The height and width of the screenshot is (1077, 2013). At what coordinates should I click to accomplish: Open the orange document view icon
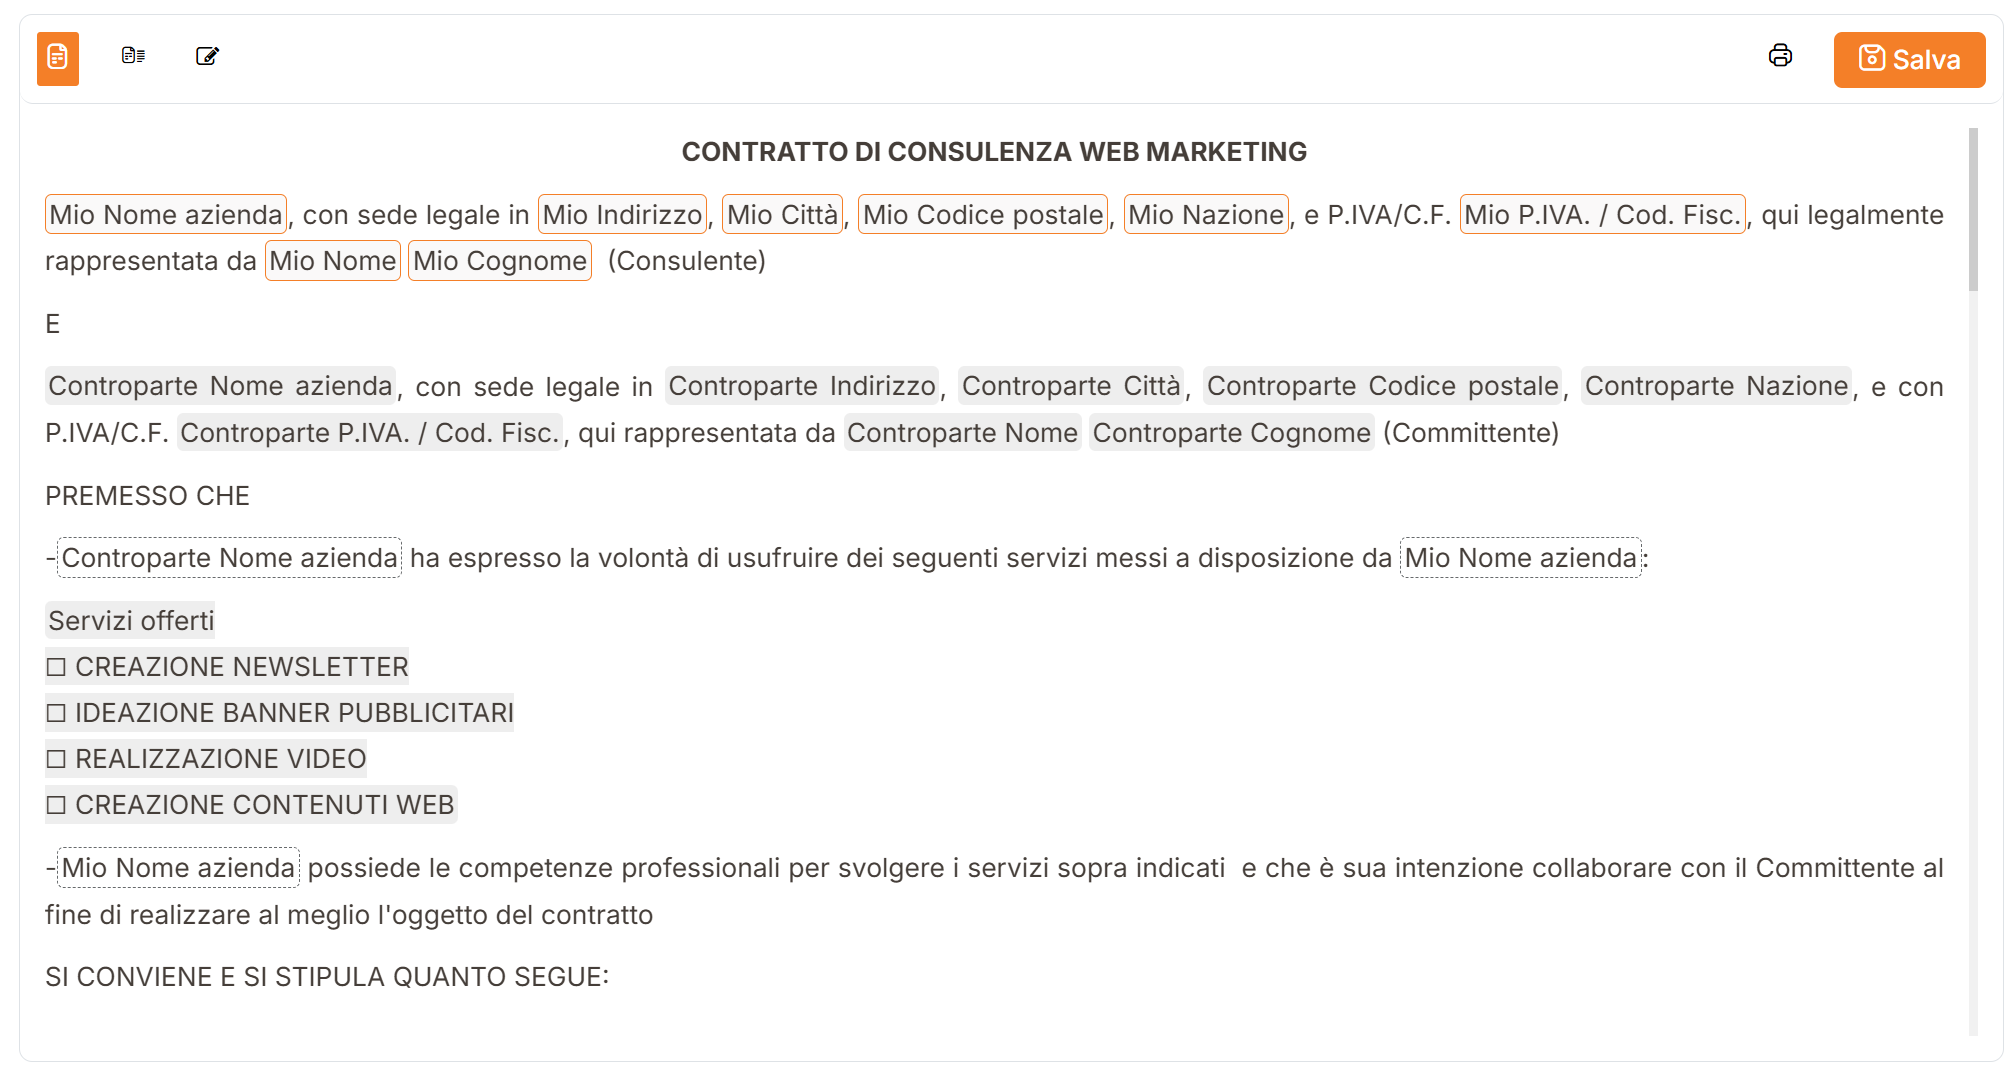[x=58, y=58]
